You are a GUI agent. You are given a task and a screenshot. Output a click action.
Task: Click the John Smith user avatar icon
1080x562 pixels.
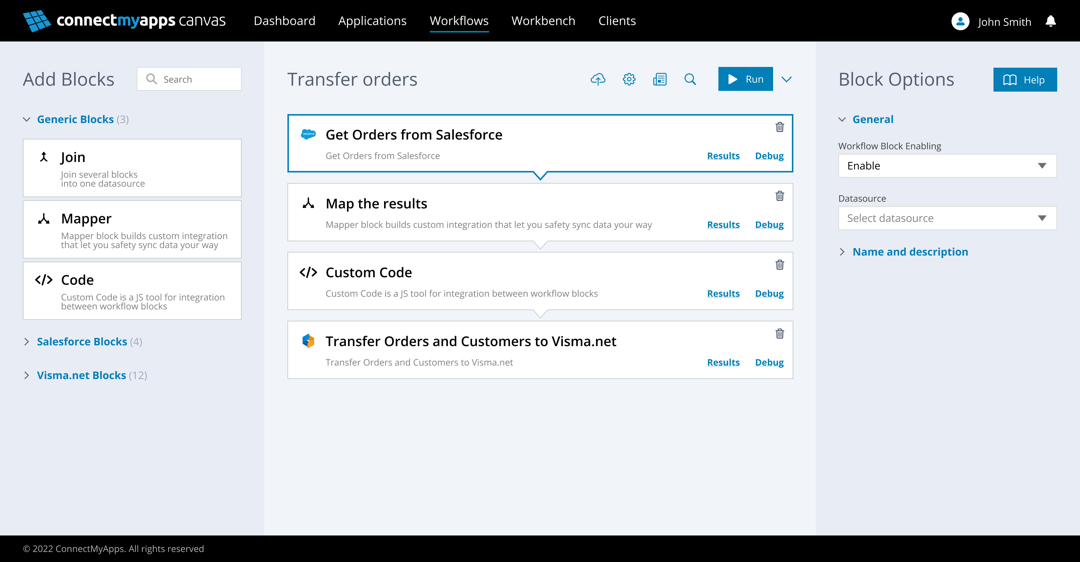tap(960, 21)
